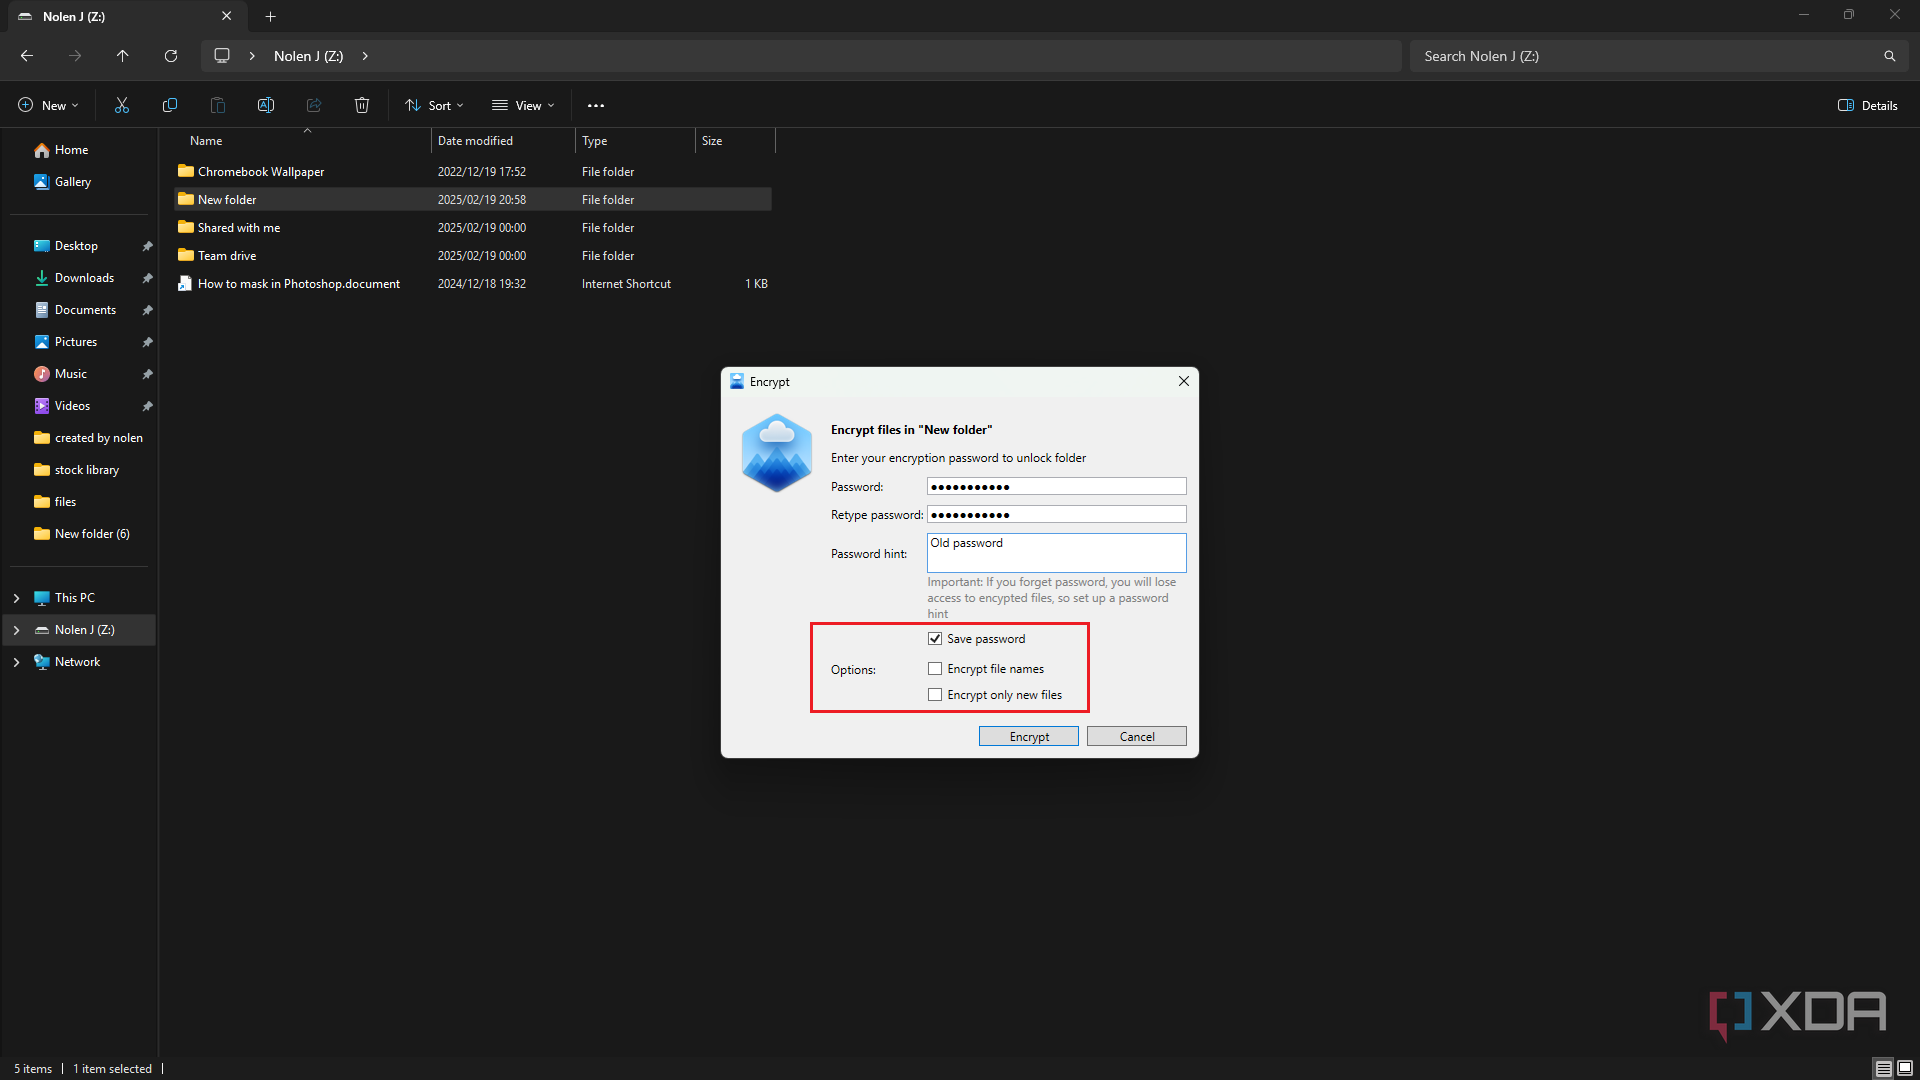Go up one directory level arrow
The height and width of the screenshot is (1080, 1920).
(x=123, y=56)
